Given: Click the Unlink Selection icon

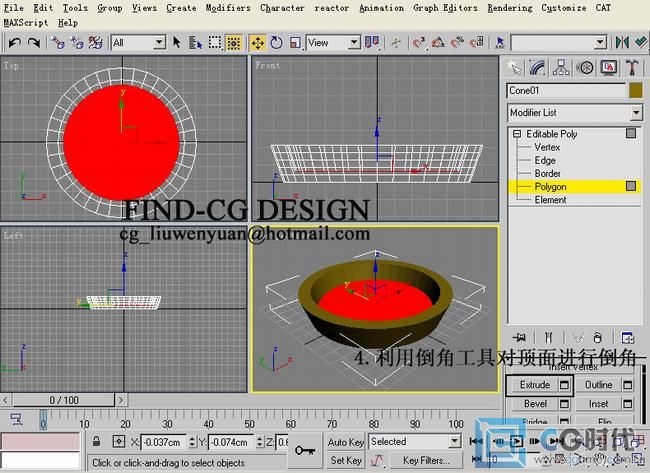Looking at the screenshot, I should 77,42.
